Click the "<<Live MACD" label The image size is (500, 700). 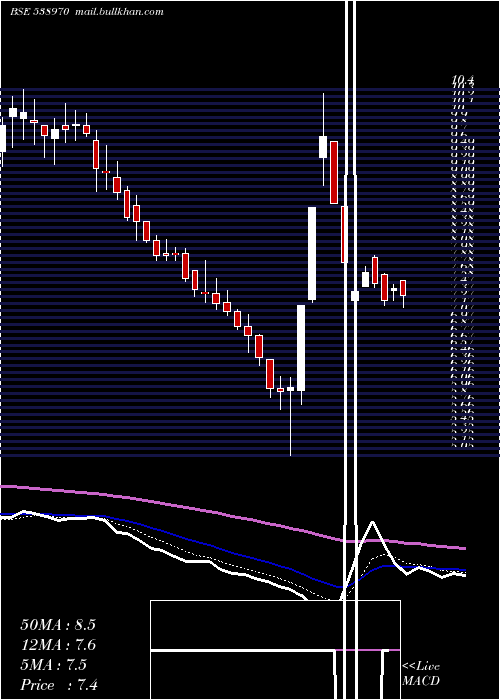(x=421, y=674)
